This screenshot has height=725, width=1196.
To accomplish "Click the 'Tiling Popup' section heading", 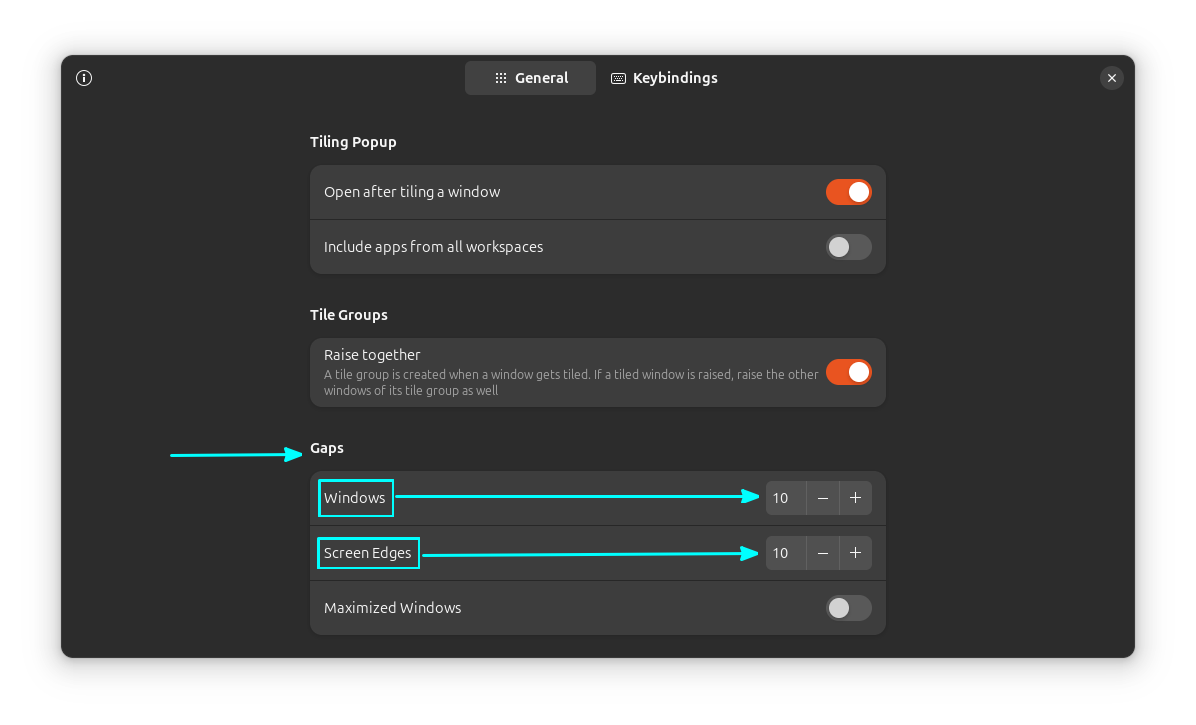I will pos(353,141).
